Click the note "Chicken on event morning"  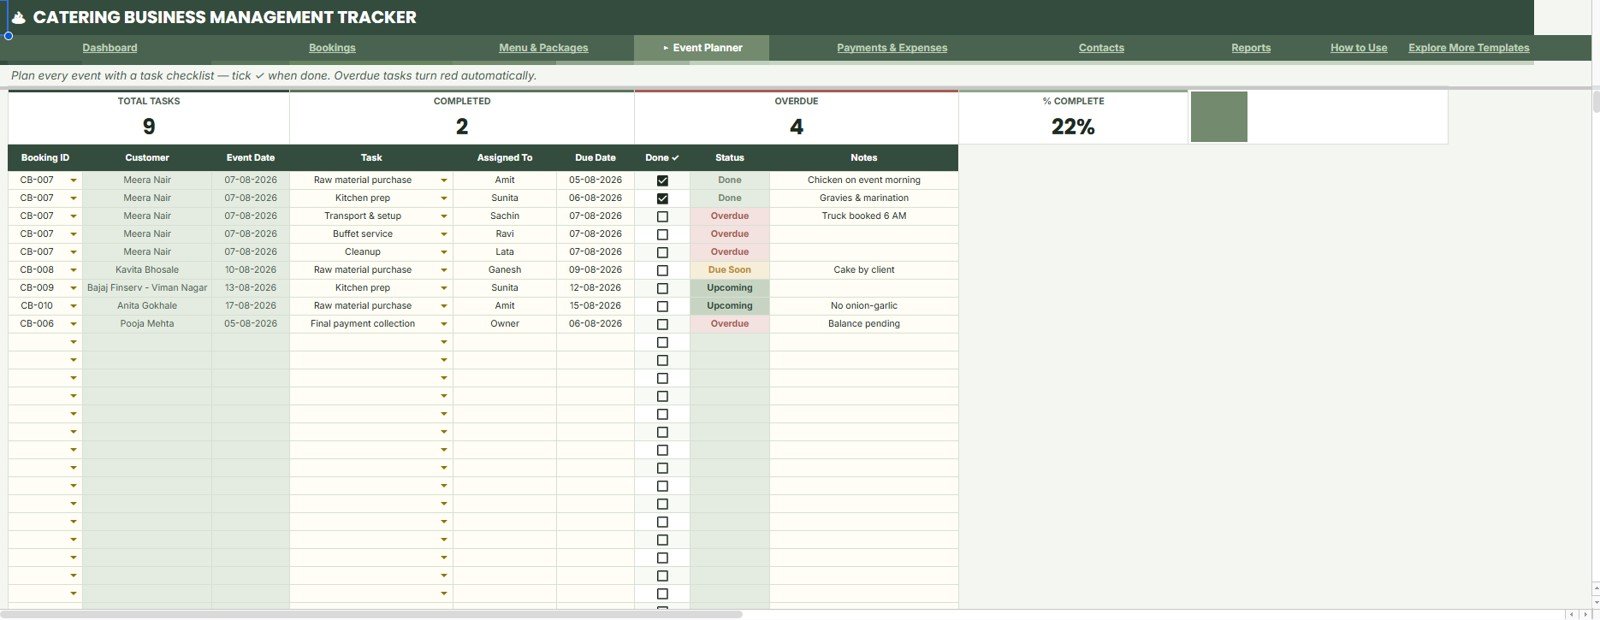[x=864, y=180]
